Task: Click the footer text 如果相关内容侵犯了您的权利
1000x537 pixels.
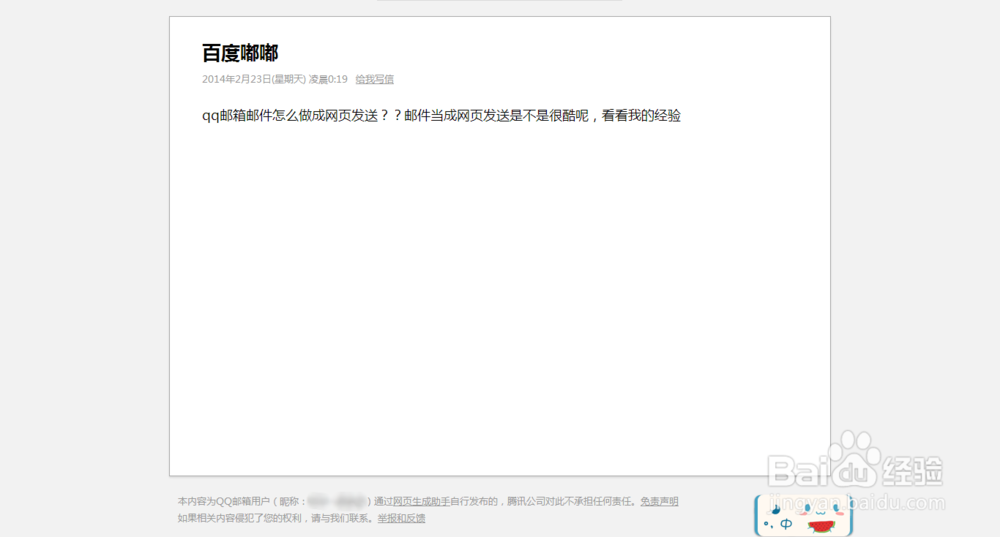Action: click(x=239, y=518)
